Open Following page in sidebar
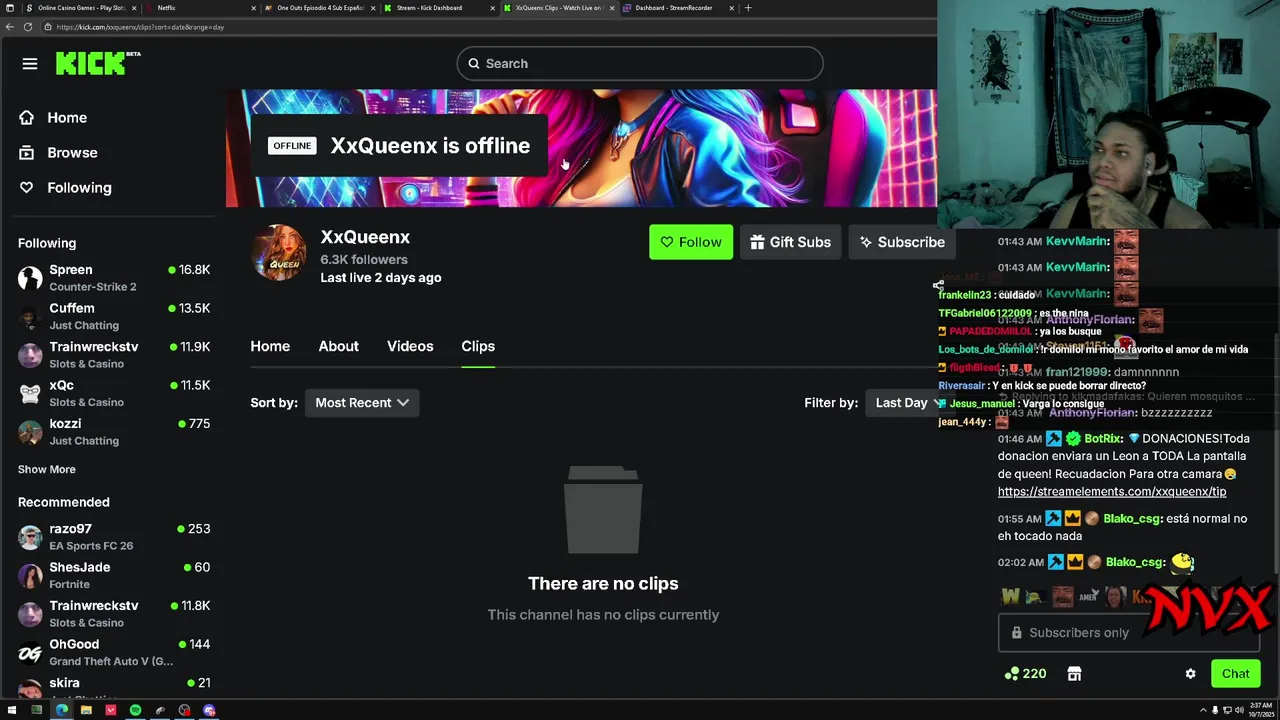The width and height of the screenshot is (1280, 720). [x=79, y=188]
